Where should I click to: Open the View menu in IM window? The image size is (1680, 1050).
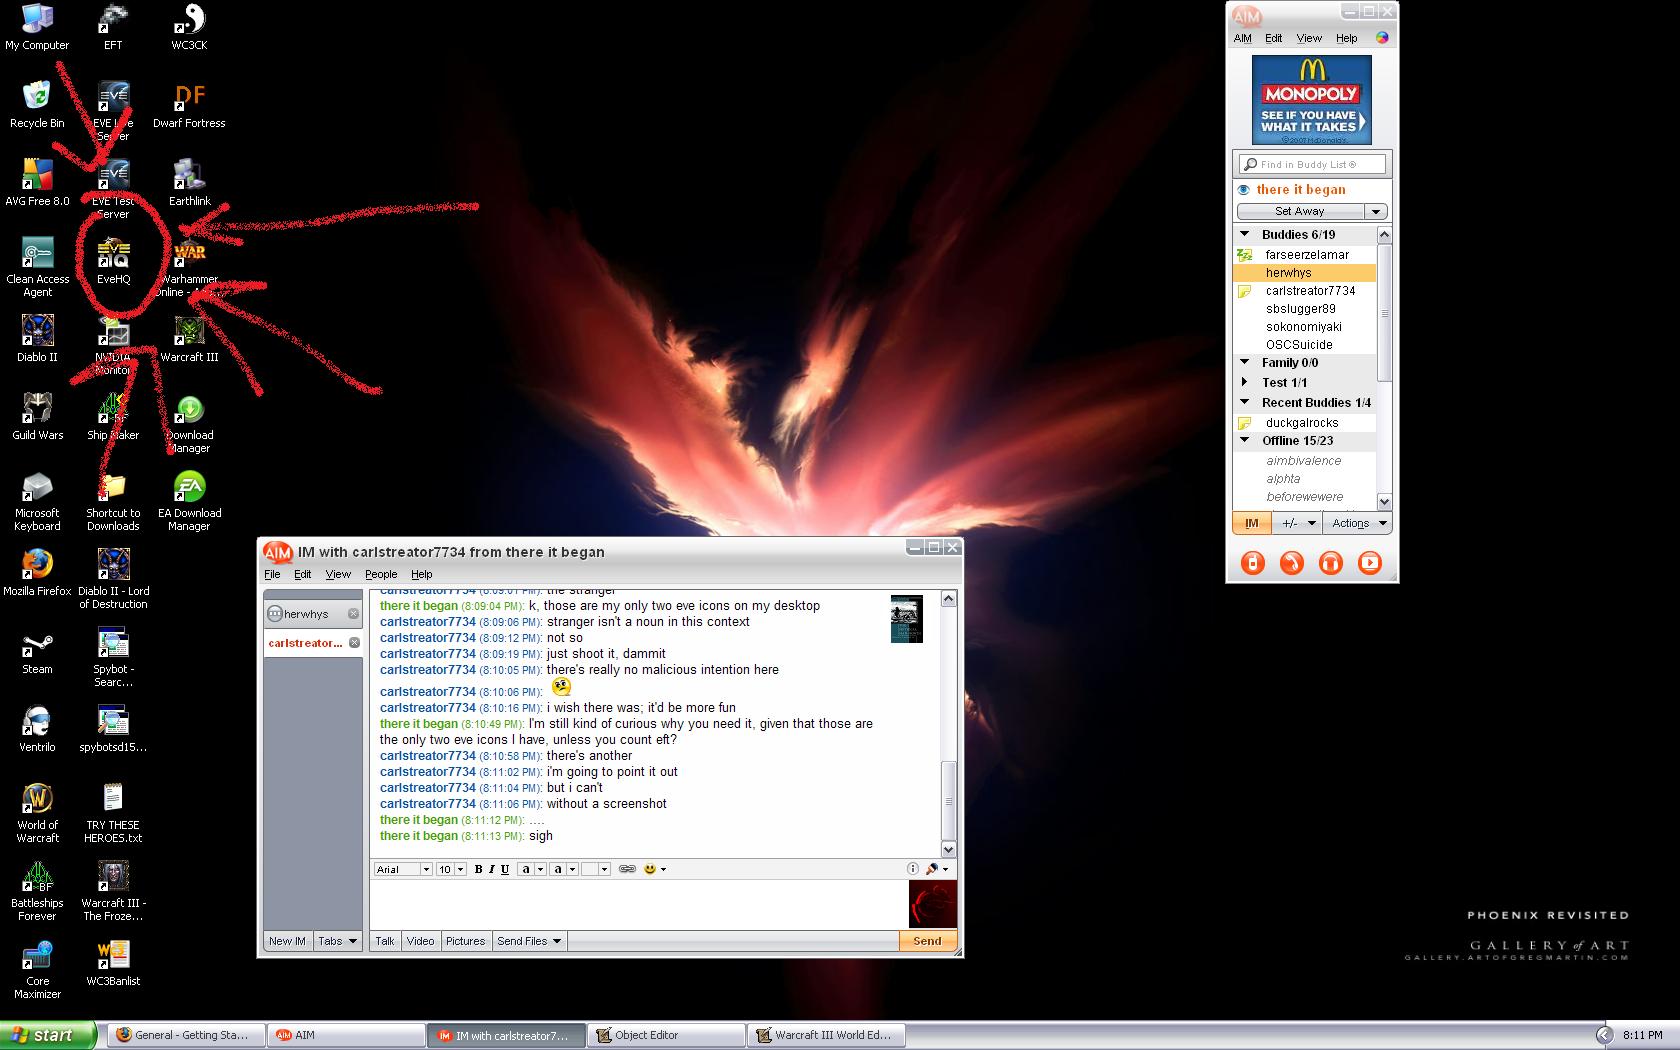(338, 575)
